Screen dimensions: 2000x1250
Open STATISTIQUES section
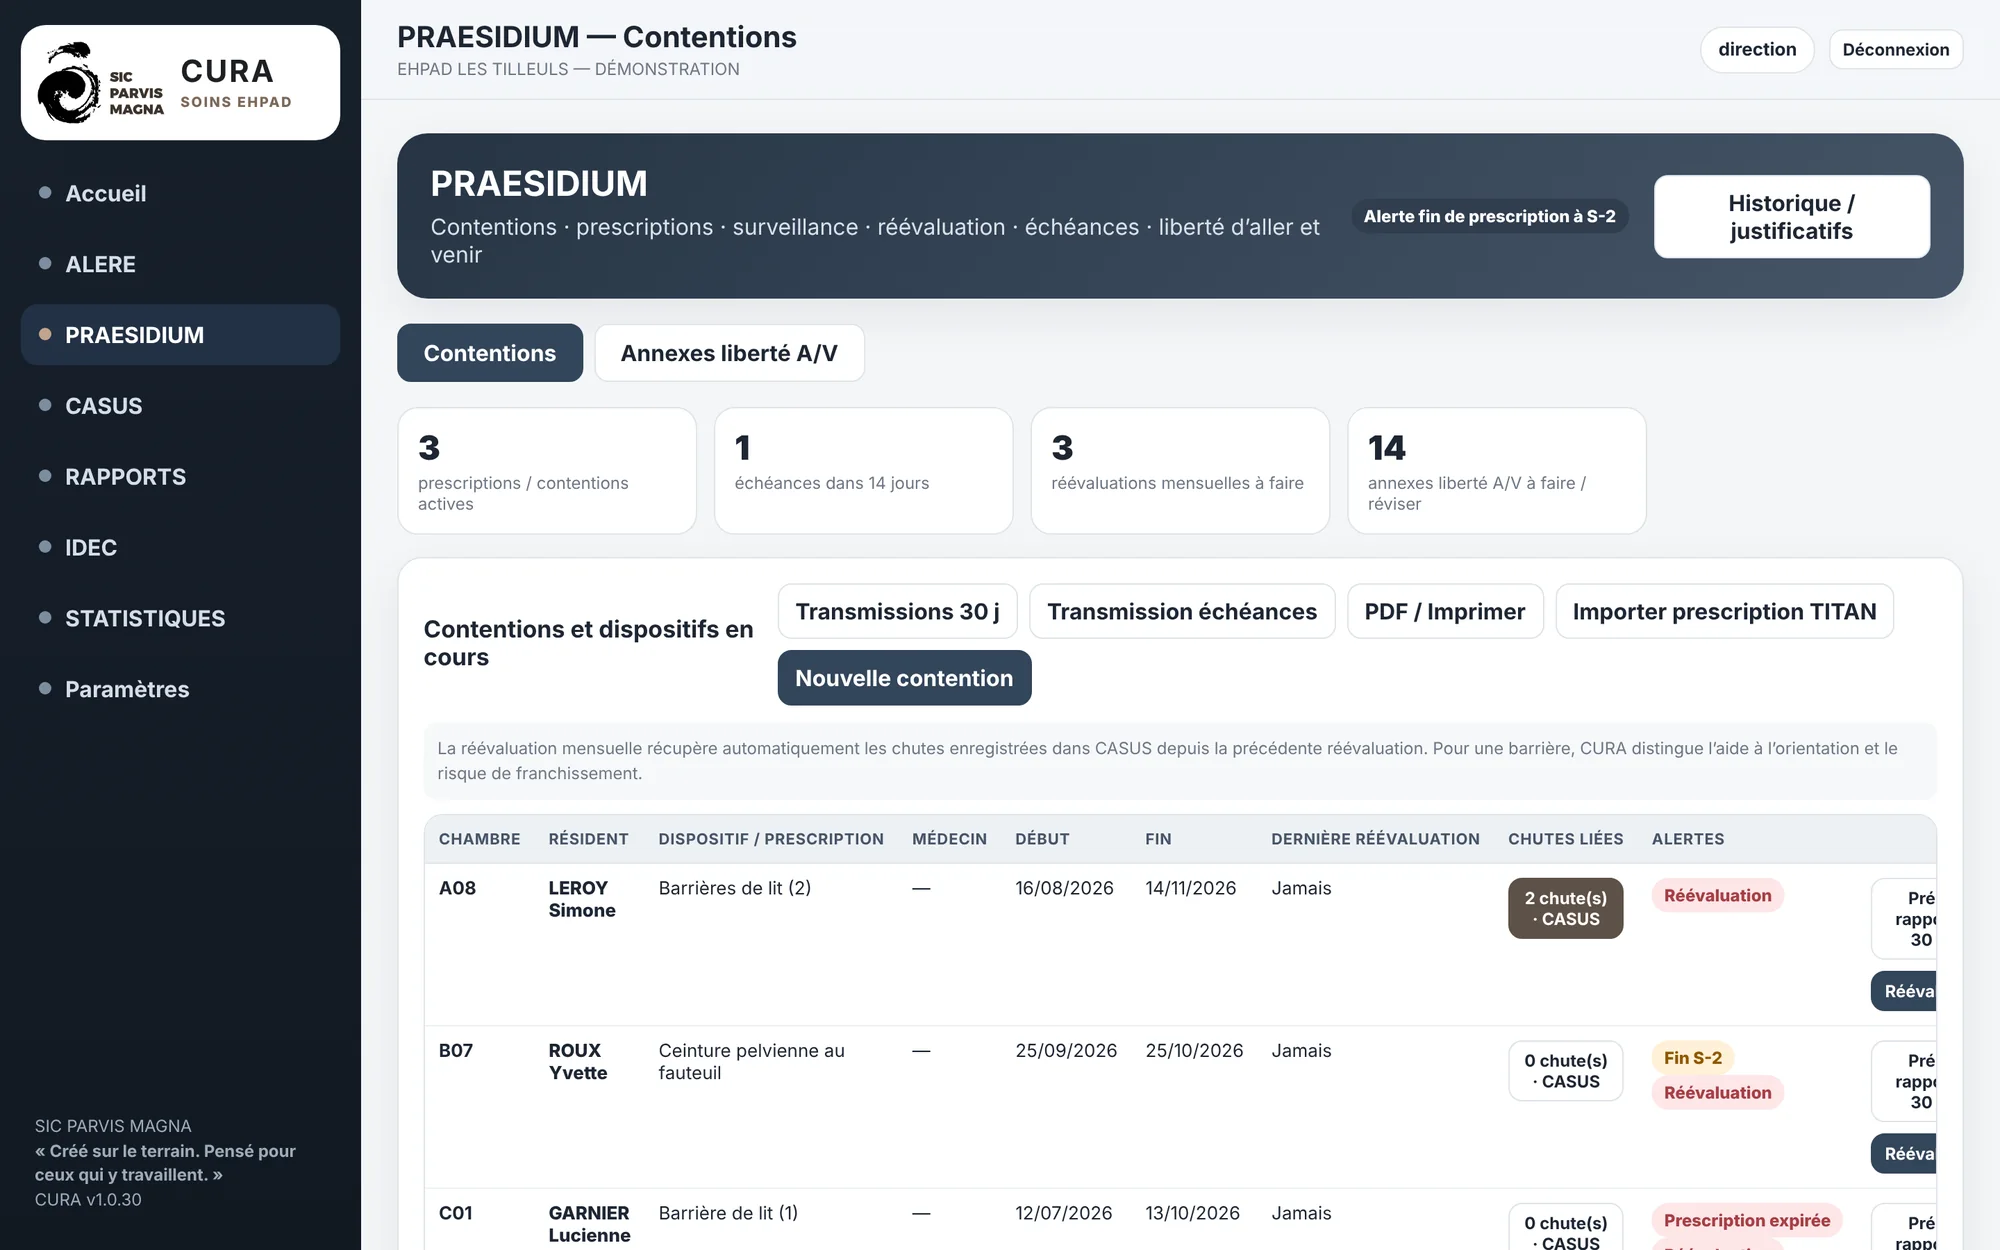(180, 619)
